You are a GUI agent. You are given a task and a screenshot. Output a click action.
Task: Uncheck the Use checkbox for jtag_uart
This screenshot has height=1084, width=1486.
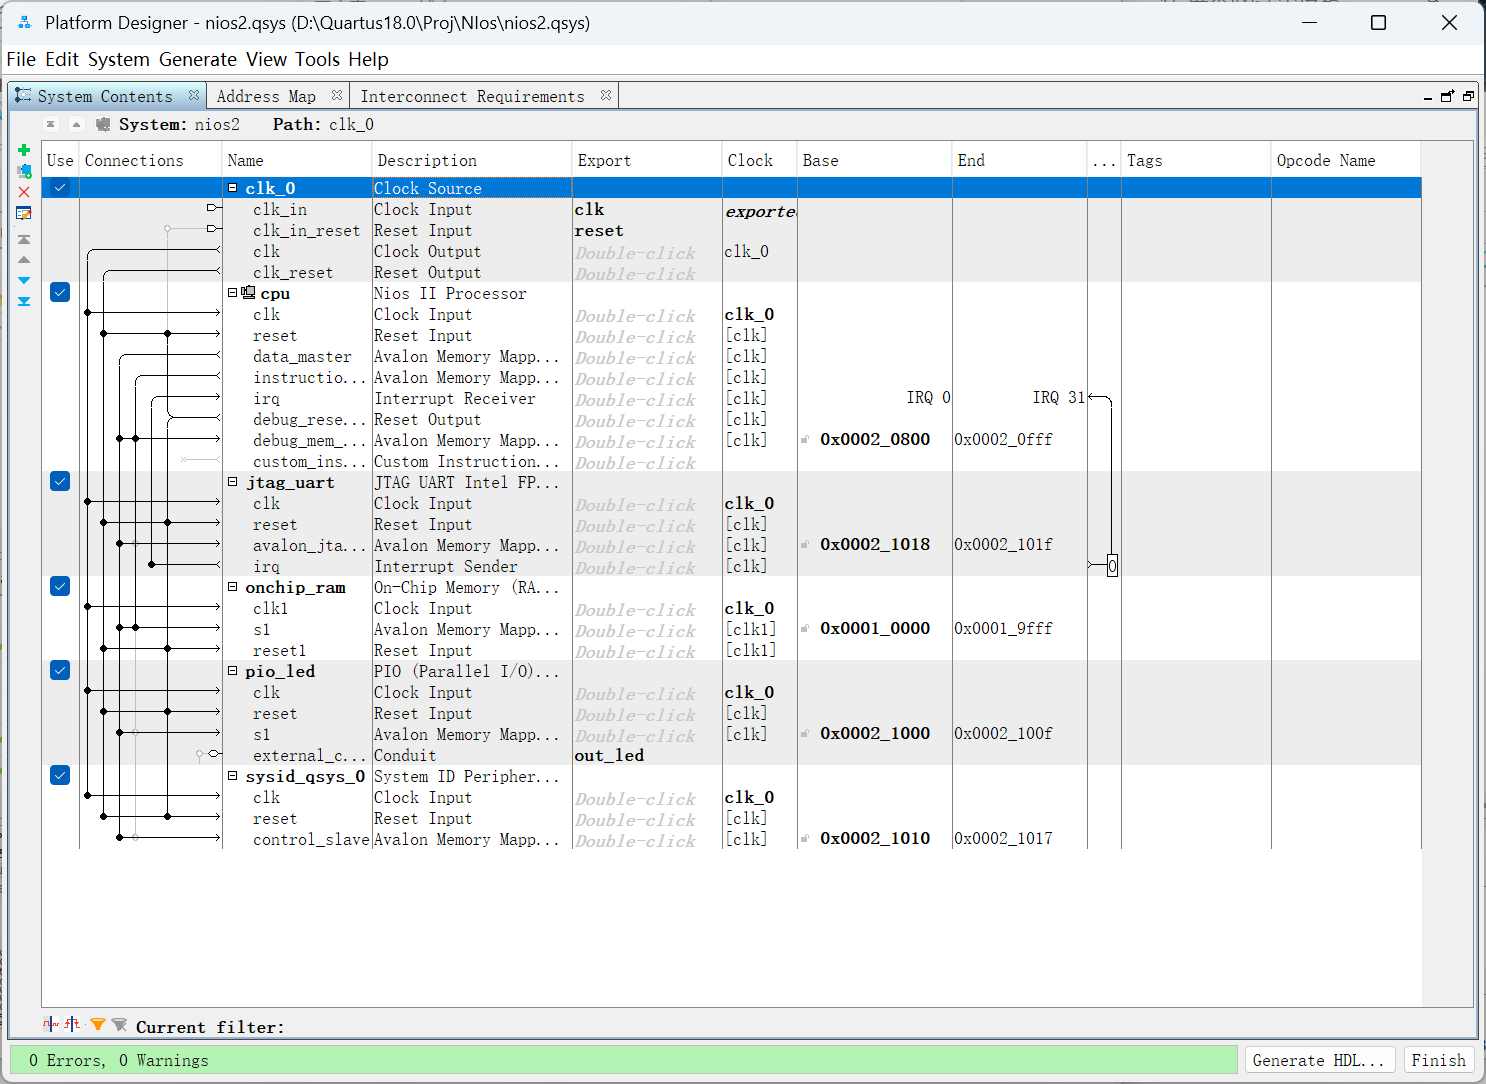[60, 481]
